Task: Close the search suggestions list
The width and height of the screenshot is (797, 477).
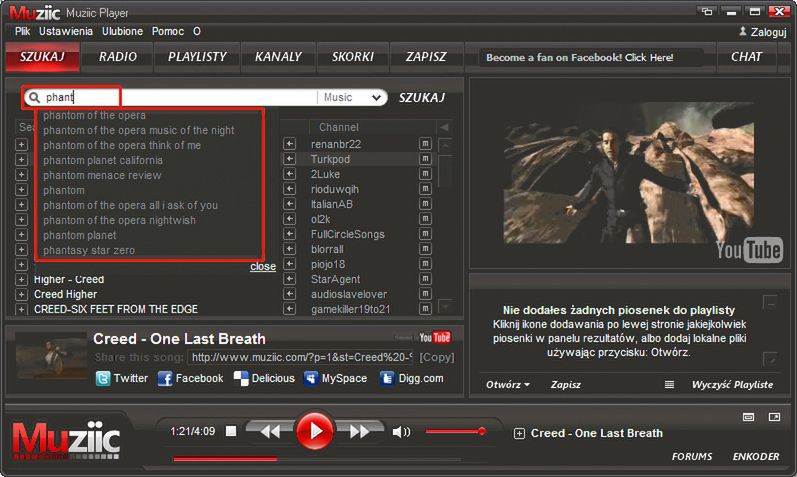Action: click(x=263, y=266)
